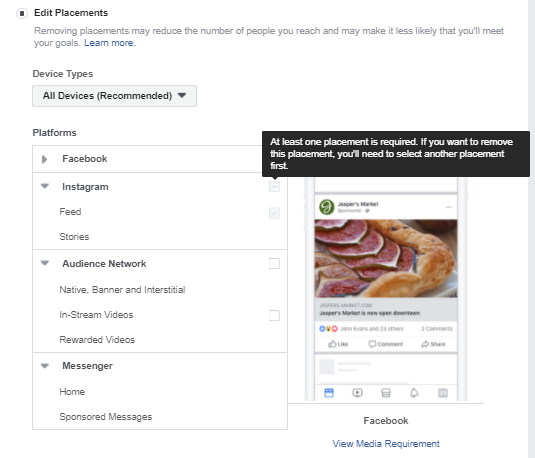Collapse the Instagram platform section

click(45, 186)
